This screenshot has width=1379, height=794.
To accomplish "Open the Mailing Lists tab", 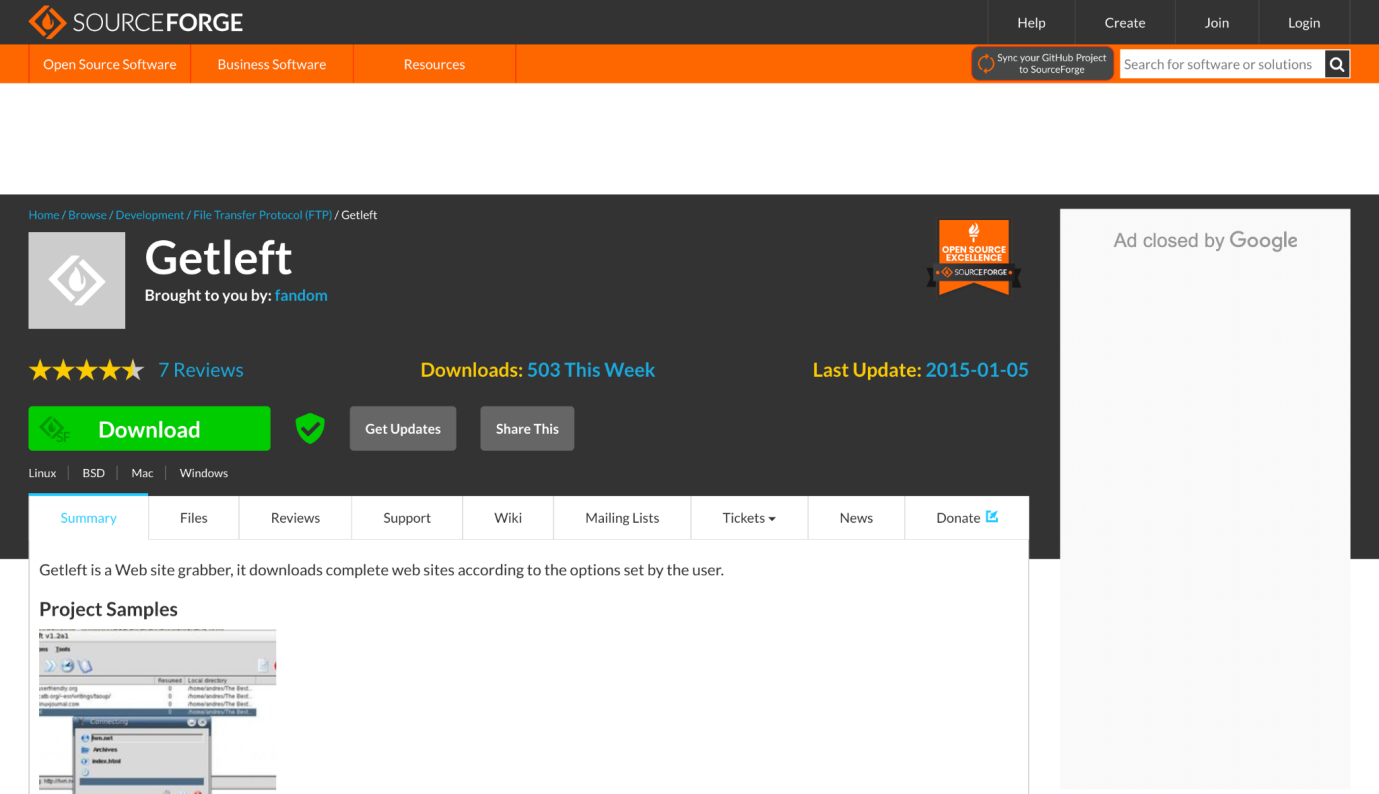I will click(x=622, y=518).
